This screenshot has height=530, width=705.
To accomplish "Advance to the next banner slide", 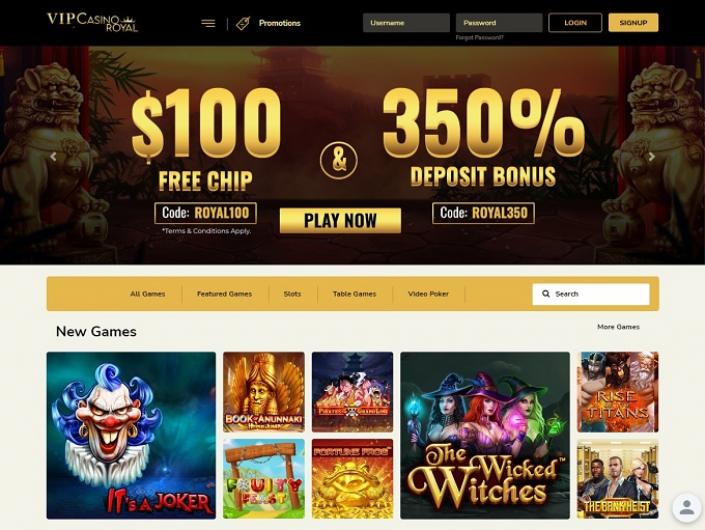I will pos(651,156).
